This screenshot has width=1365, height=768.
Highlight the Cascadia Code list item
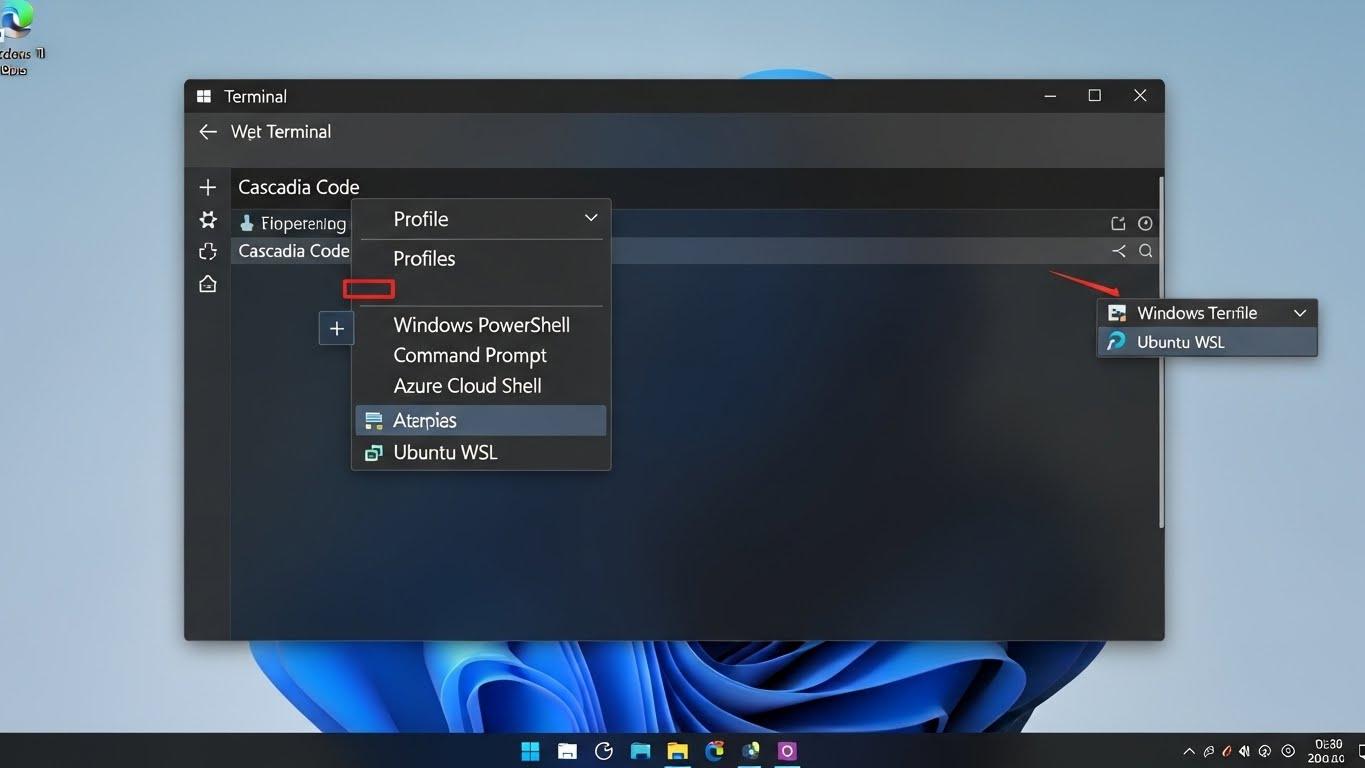click(292, 251)
